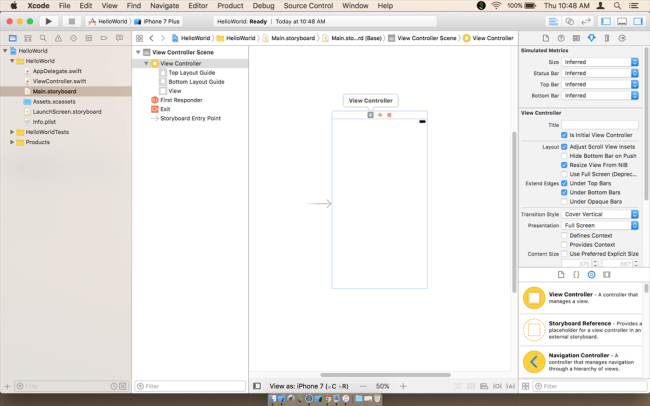Show the Media library icon
The height and width of the screenshot is (406, 650).
click(x=607, y=275)
